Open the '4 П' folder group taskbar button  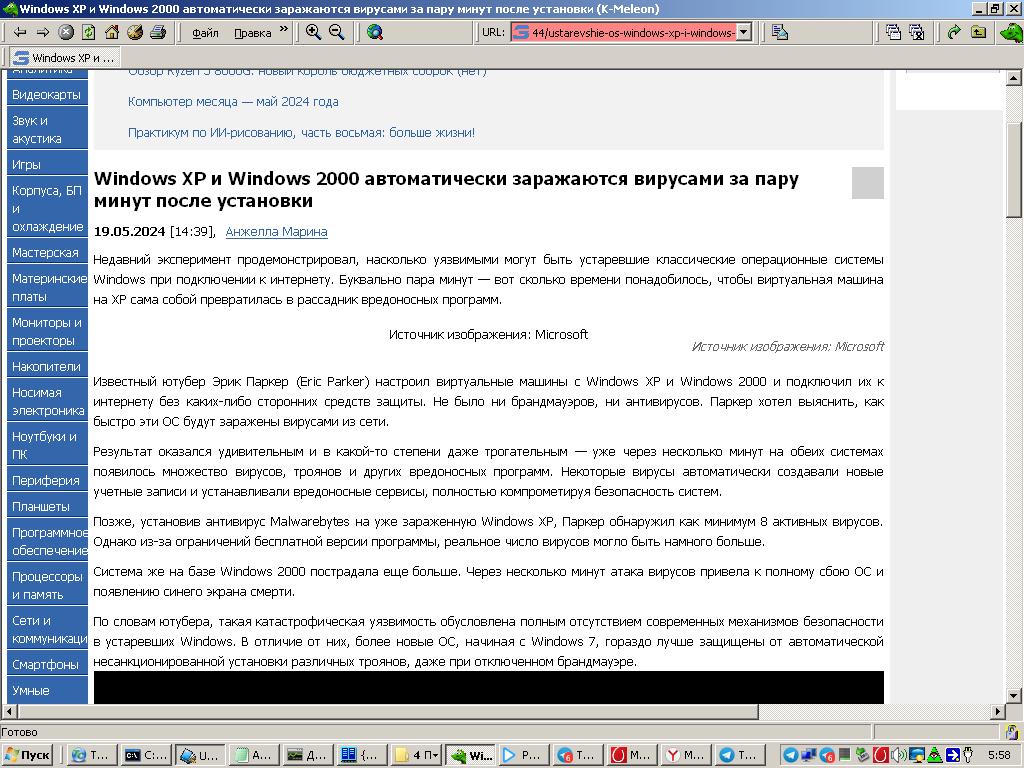pos(417,755)
